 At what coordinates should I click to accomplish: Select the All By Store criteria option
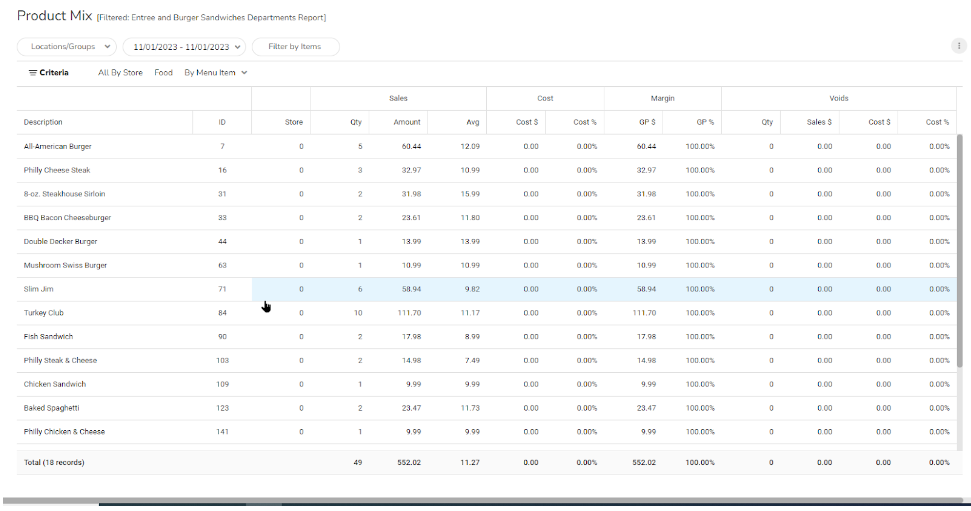tap(120, 73)
